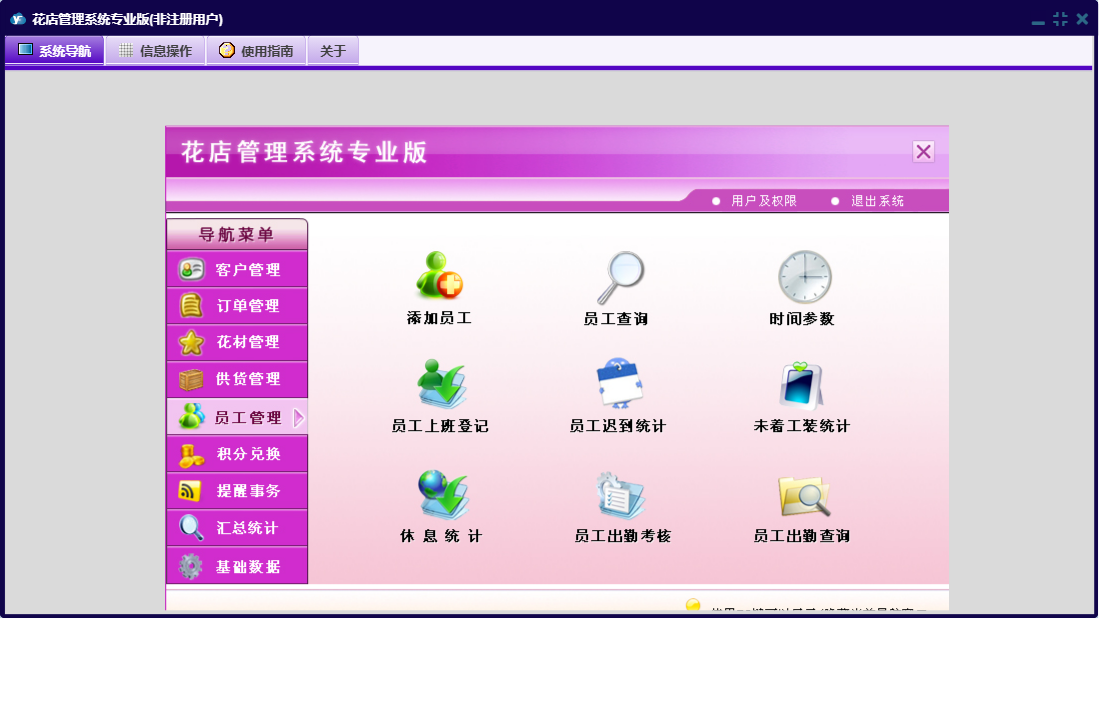Select 供货管理 in navigation menu
This screenshot has height=723, width=1099.
point(237,379)
